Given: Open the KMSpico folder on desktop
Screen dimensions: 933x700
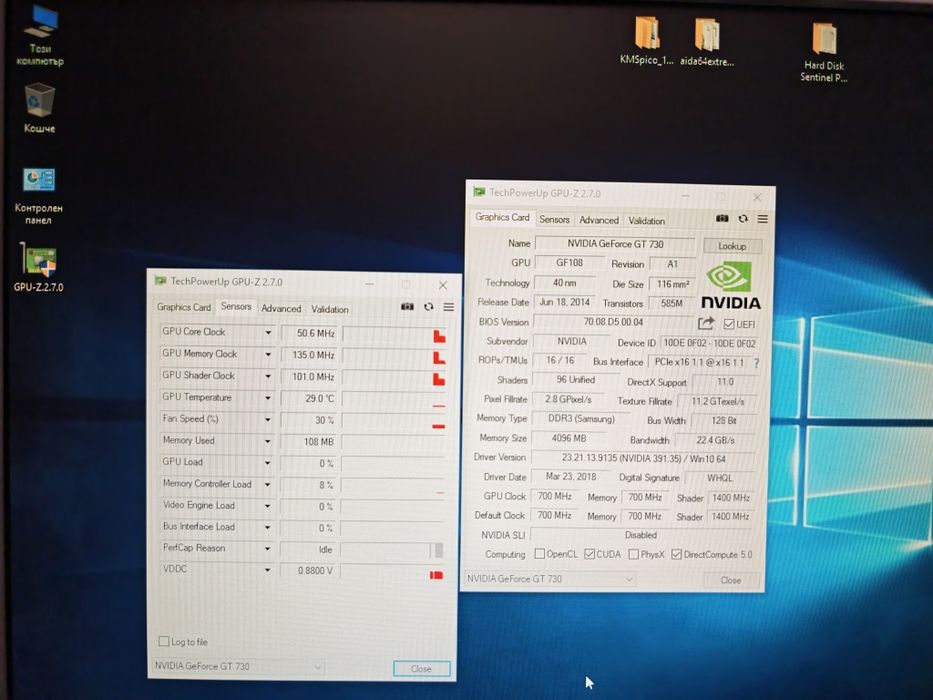Looking at the screenshot, I should pos(647,40).
